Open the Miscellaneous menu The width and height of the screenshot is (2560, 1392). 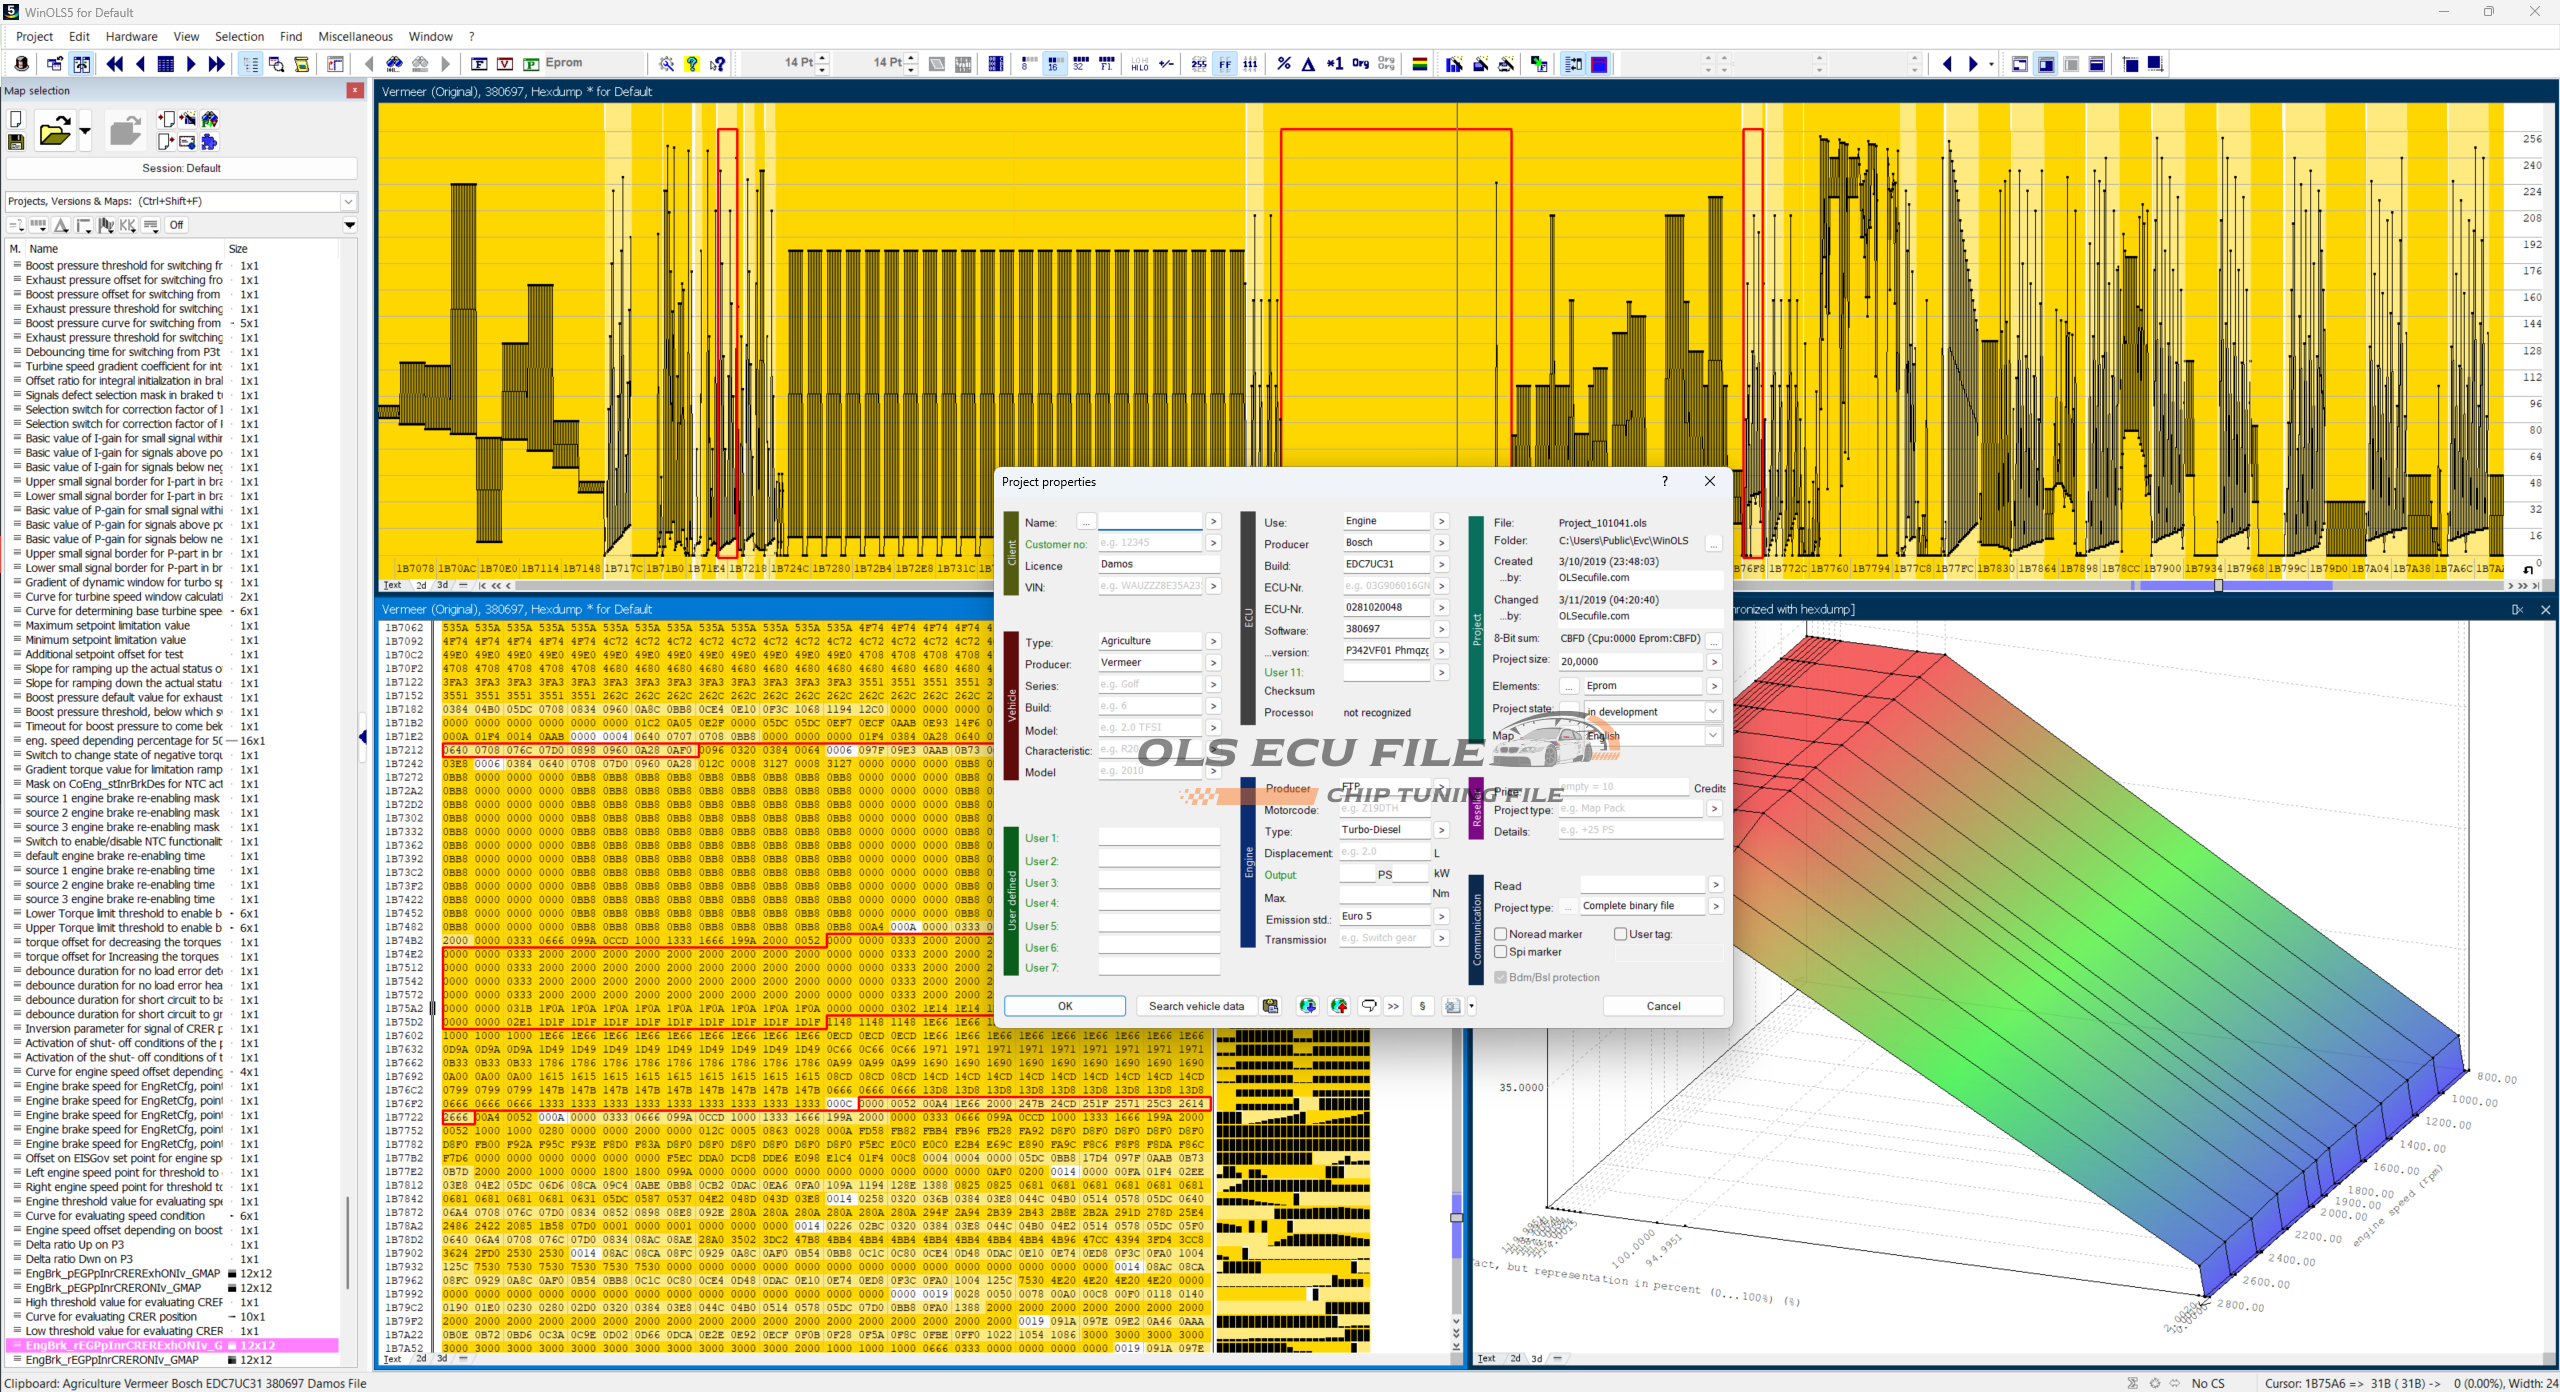[x=355, y=36]
